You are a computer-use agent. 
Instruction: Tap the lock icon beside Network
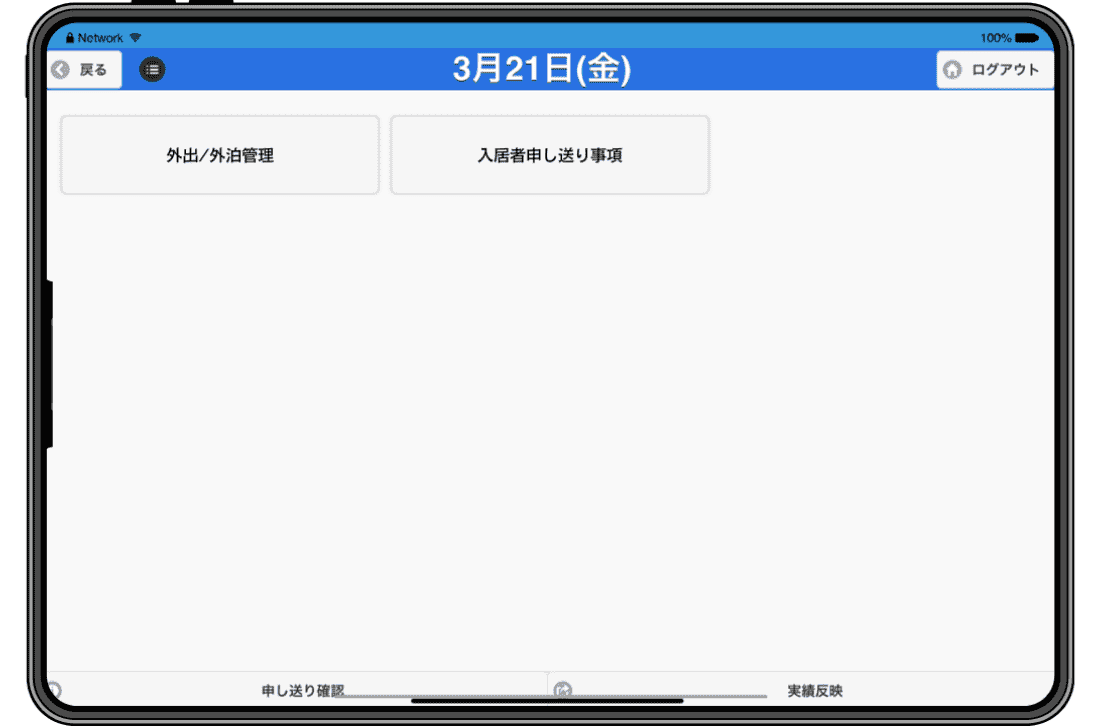(x=69, y=37)
